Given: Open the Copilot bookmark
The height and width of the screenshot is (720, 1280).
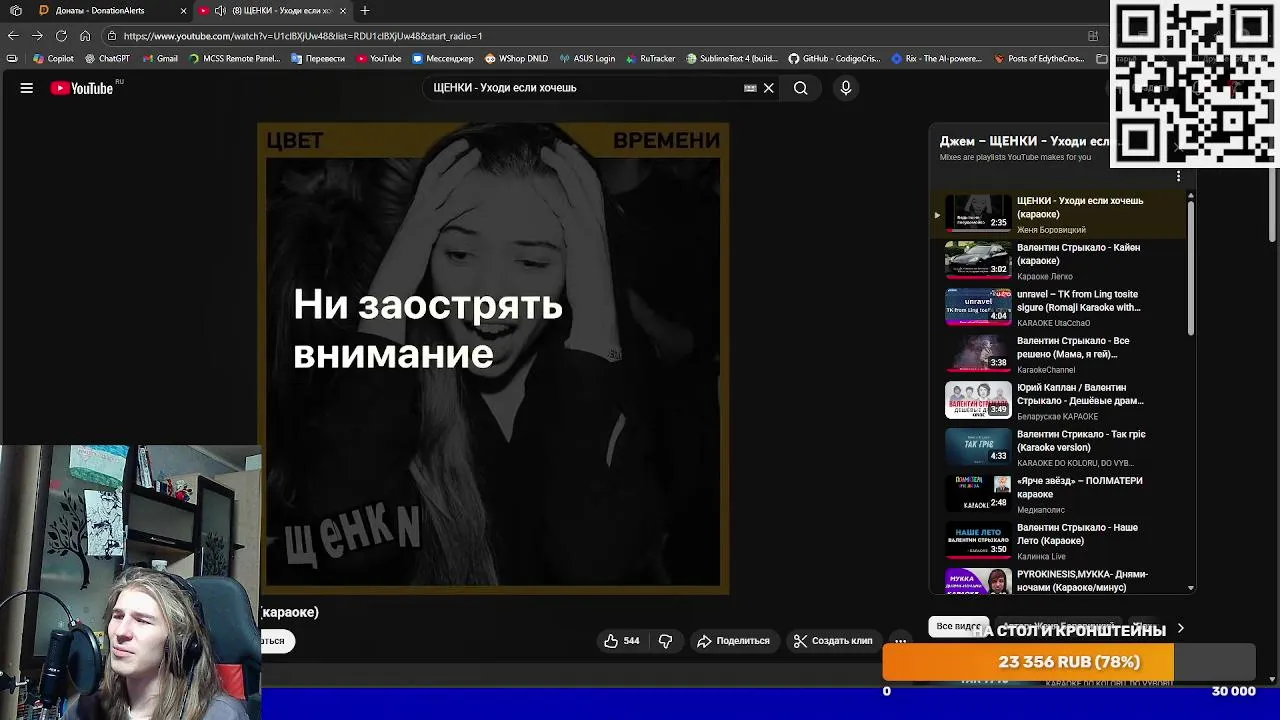Looking at the screenshot, I should 53,59.
